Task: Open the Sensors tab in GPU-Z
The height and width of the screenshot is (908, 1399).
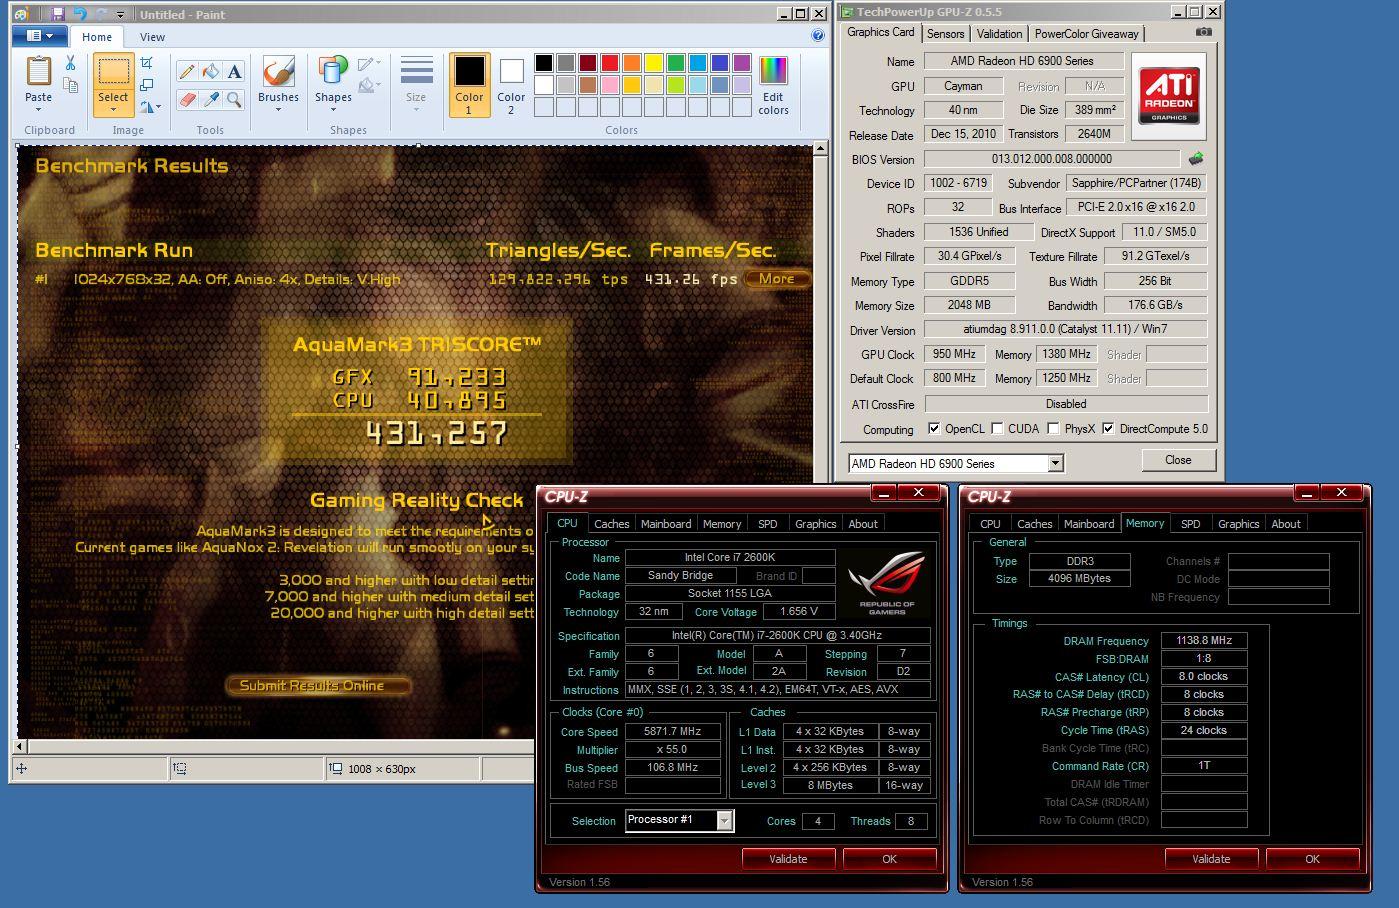Action: (945, 34)
